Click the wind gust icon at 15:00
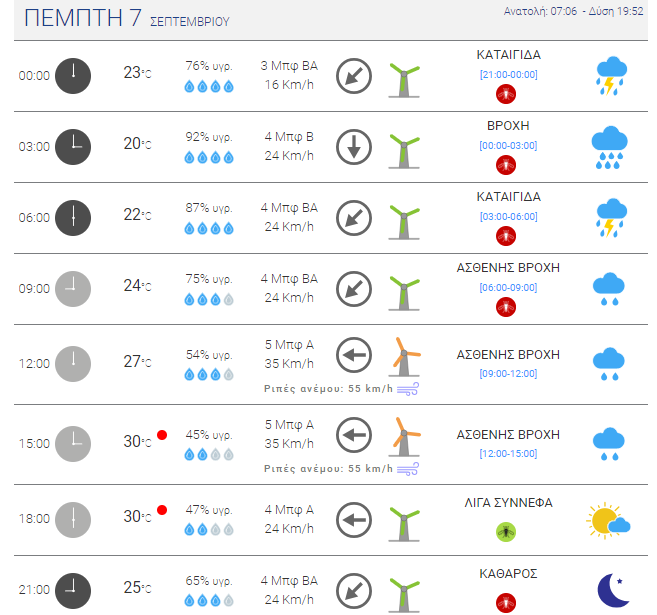Image resolution: width=657 pixels, height=615 pixels. [x=408, y=469]
